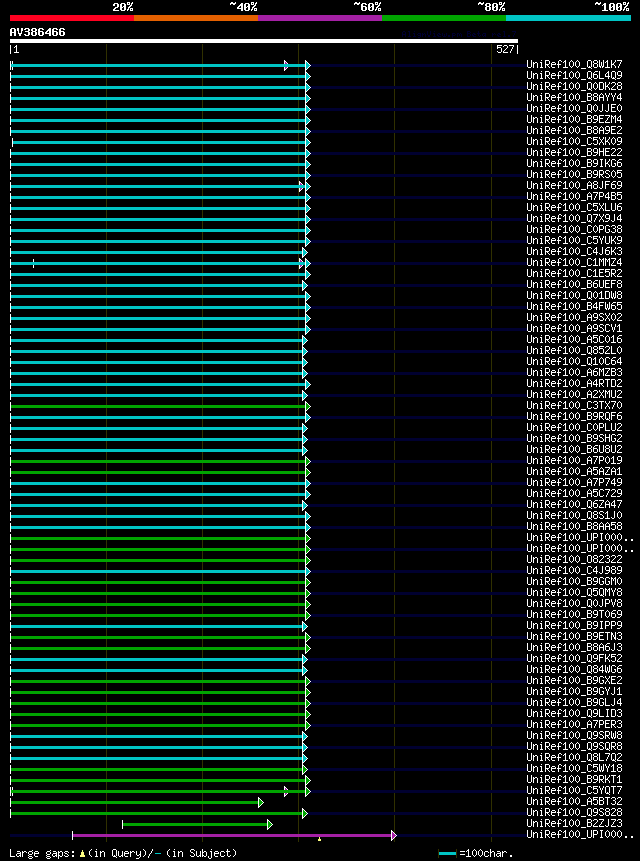This screenshot has height=861, width=640.
Task: Click the purple alignment bar in the last row
Action: [x=232, y=835]
